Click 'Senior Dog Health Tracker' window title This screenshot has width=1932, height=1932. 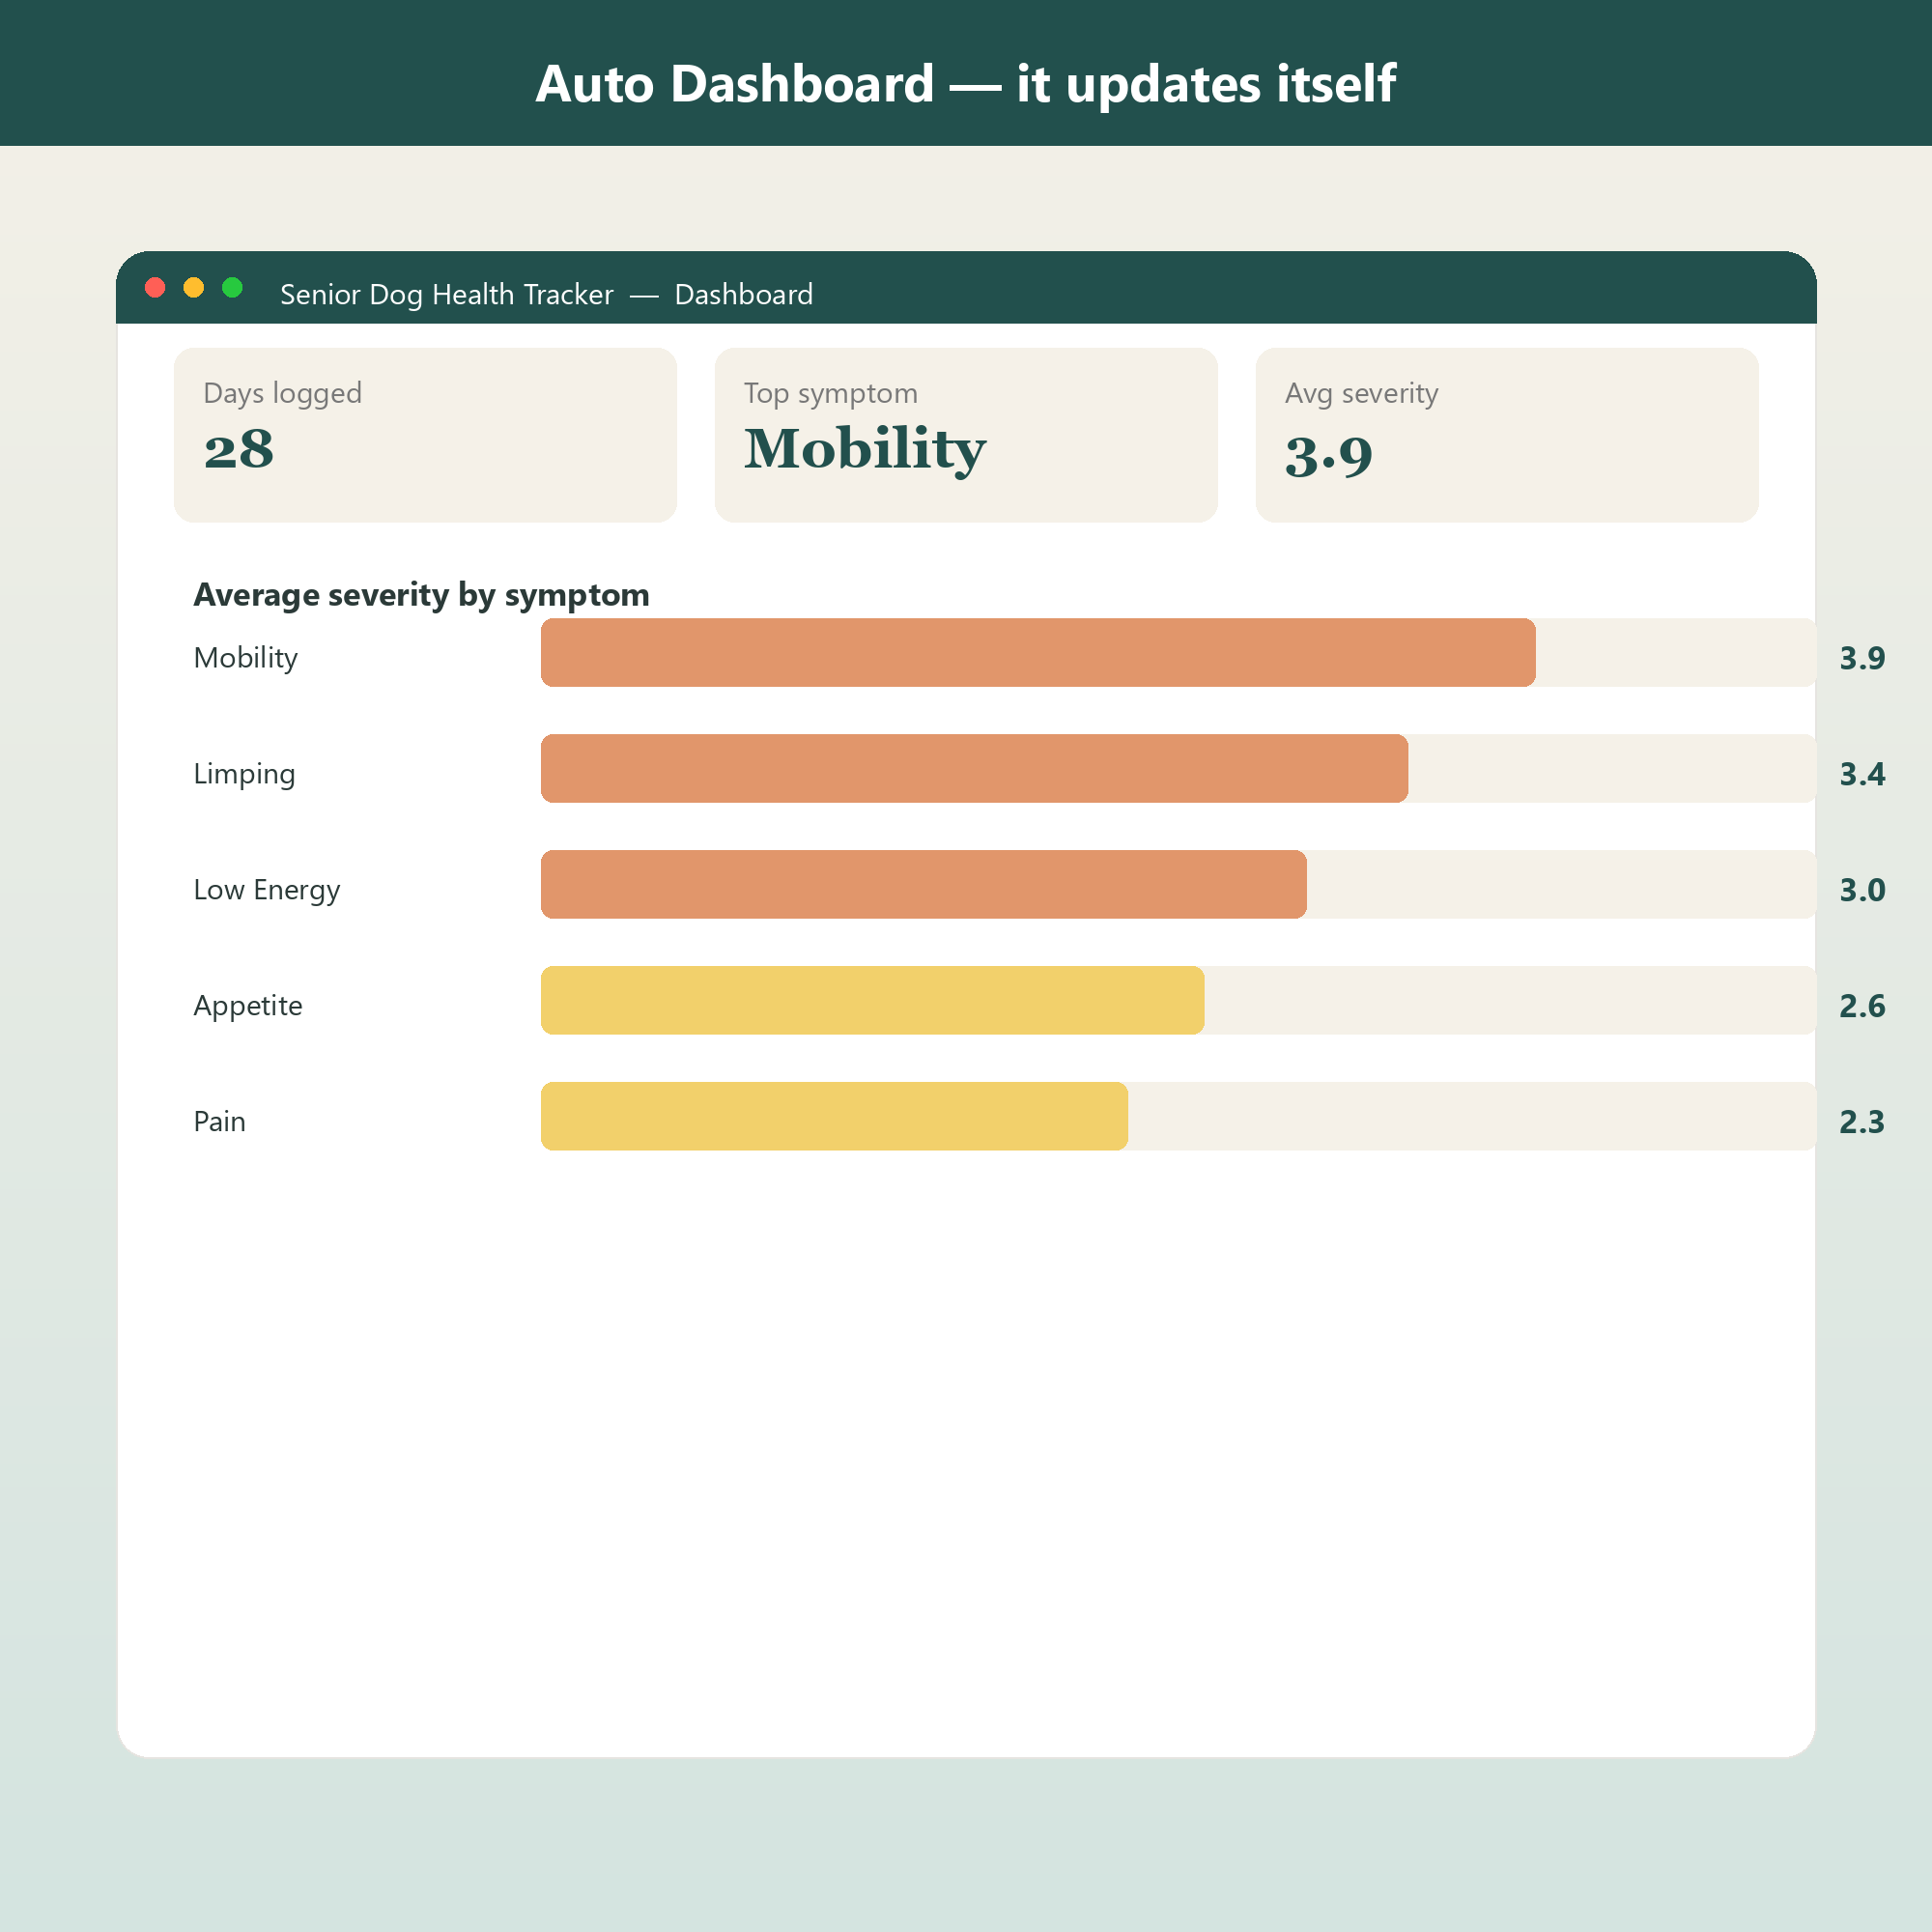447,295
